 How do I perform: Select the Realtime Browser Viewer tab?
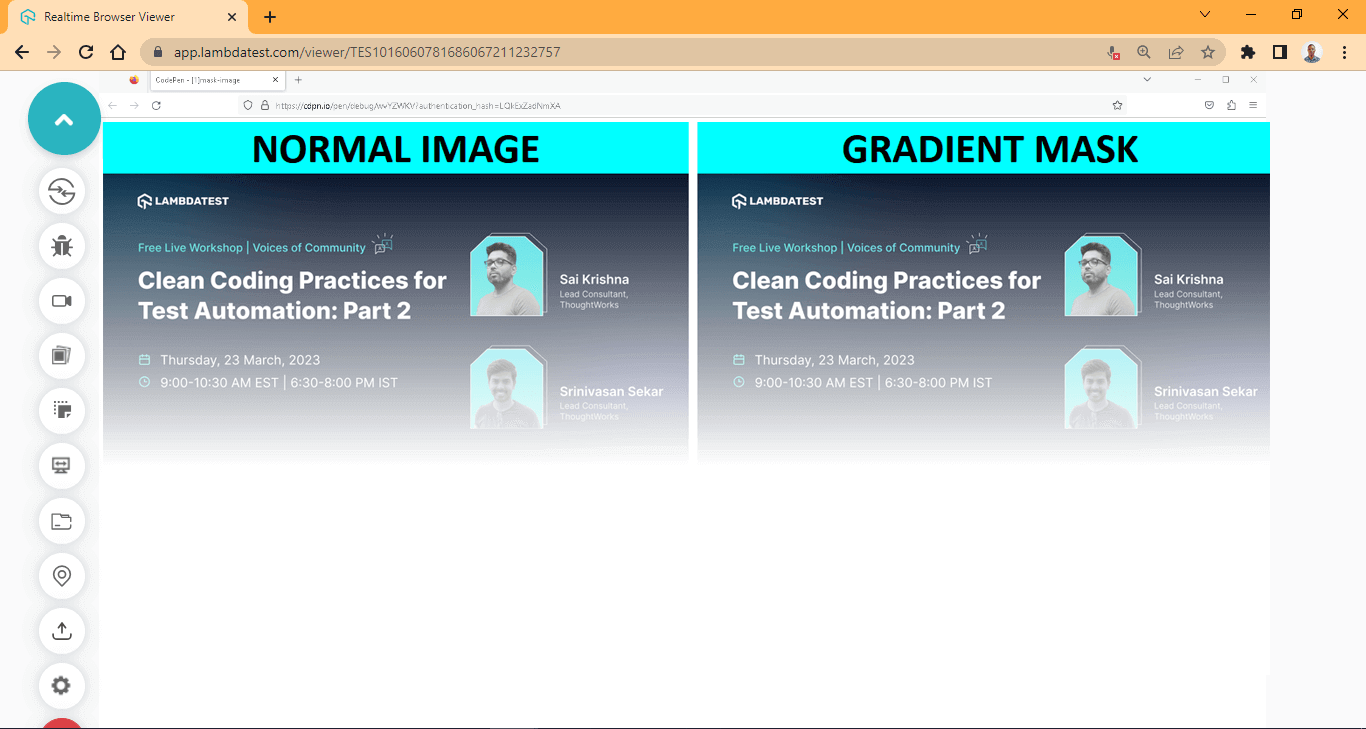[x=128, y=17]
